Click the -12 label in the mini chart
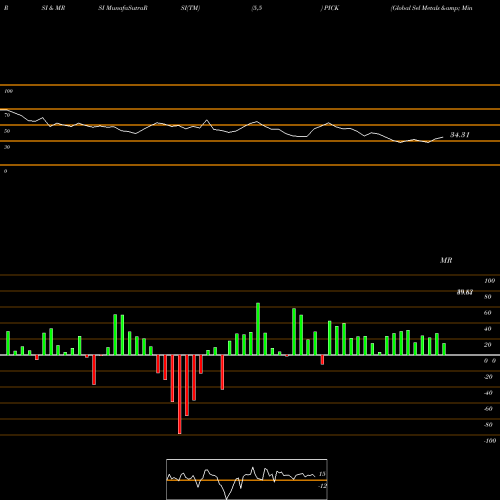Image resolution: width=500 pixels, height=500 pixels. click(322, 486)
